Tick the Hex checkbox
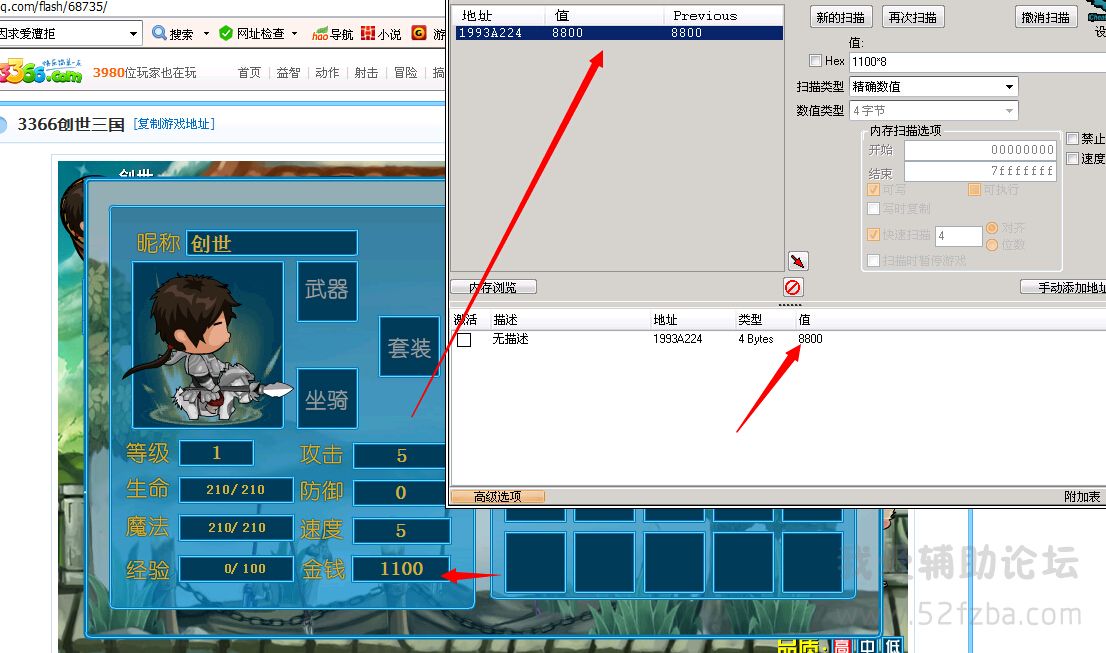 815,61
